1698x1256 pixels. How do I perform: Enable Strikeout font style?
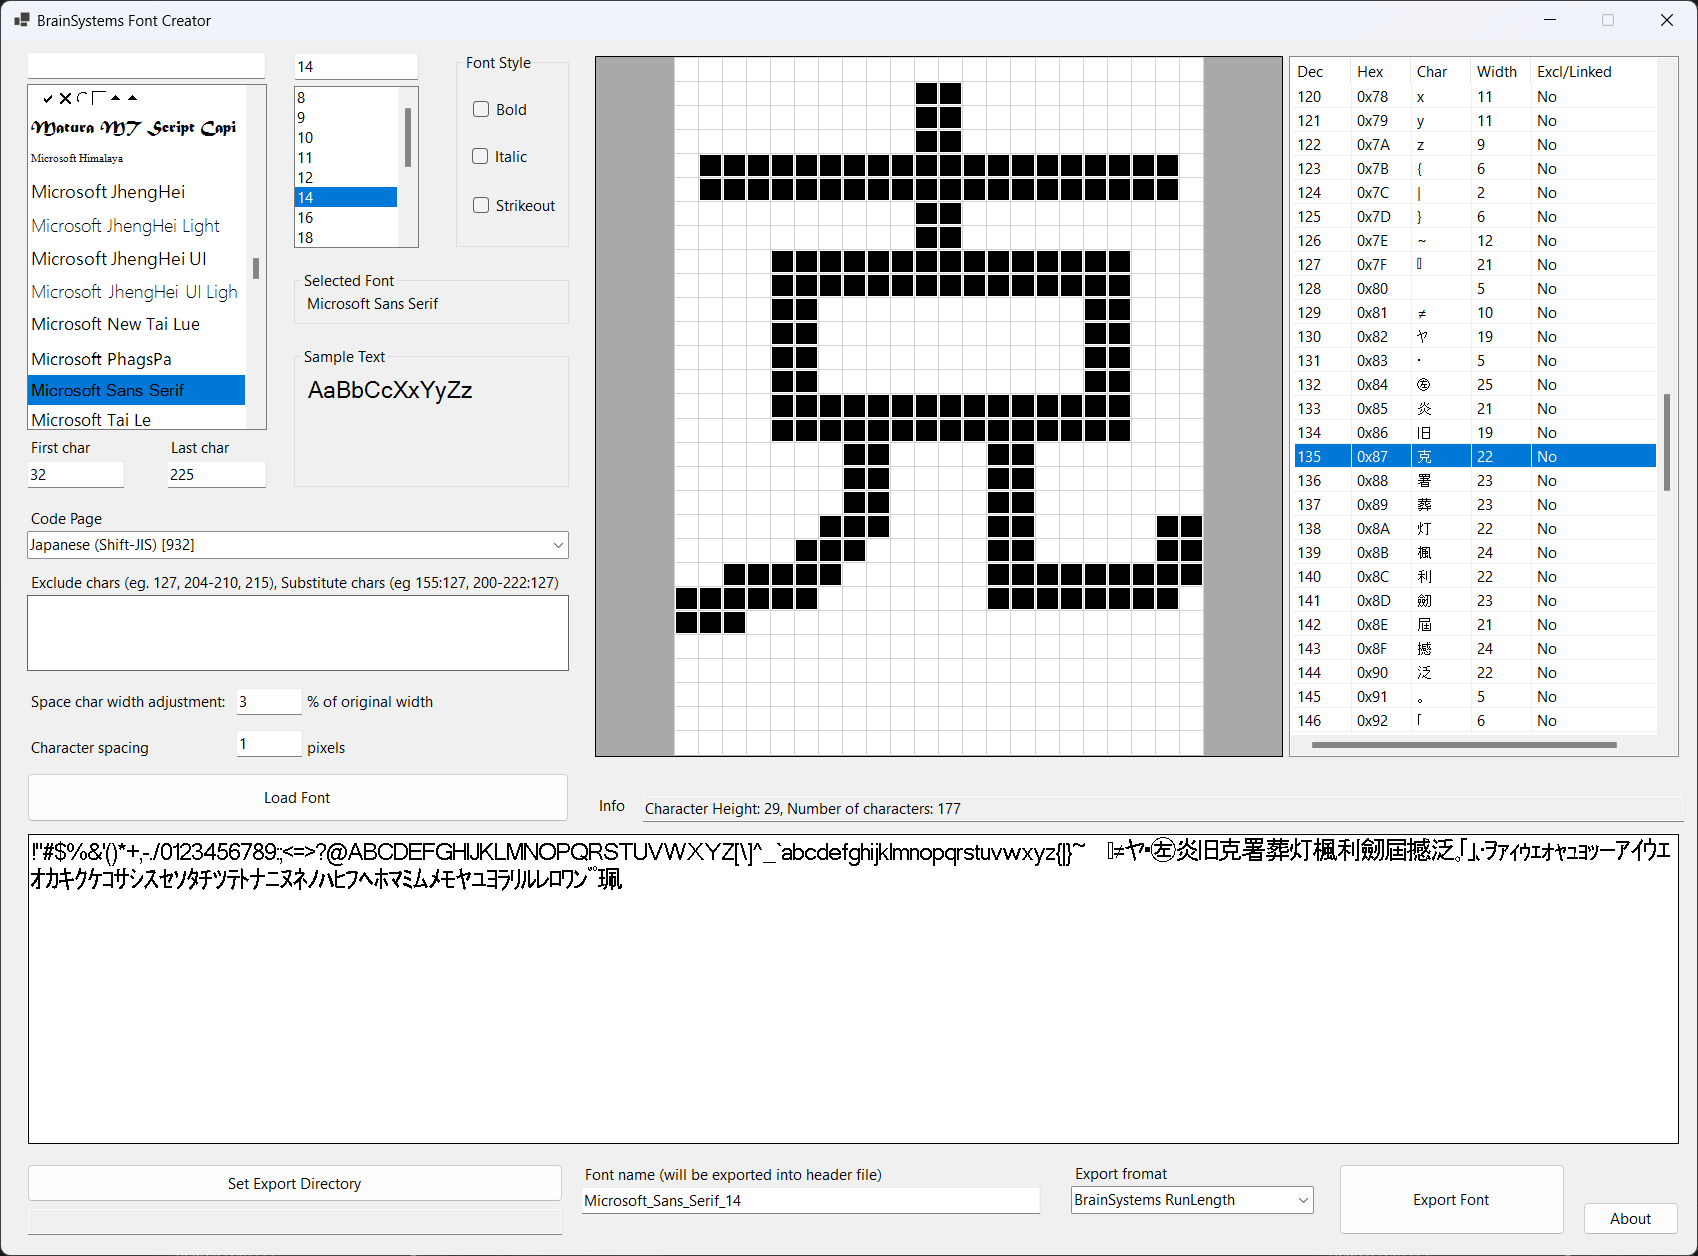click(x=481, y=205)
